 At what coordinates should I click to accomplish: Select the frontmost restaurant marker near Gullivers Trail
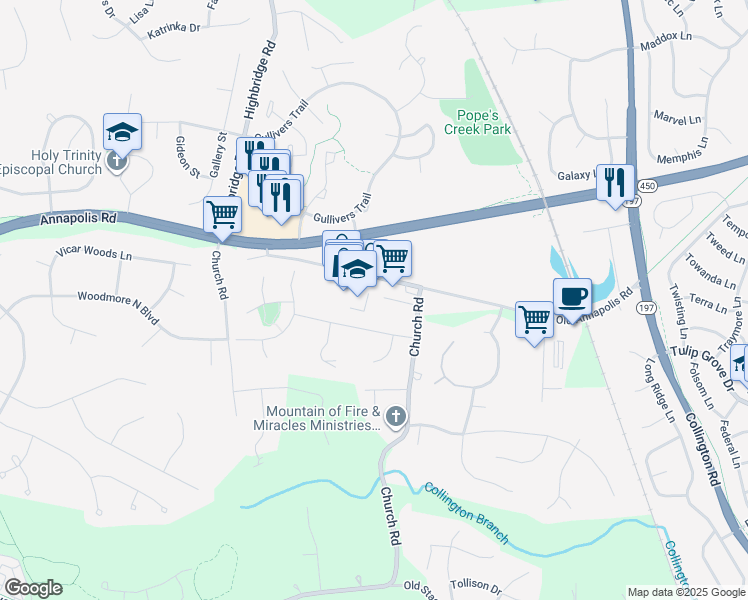(x=281, y=197)
